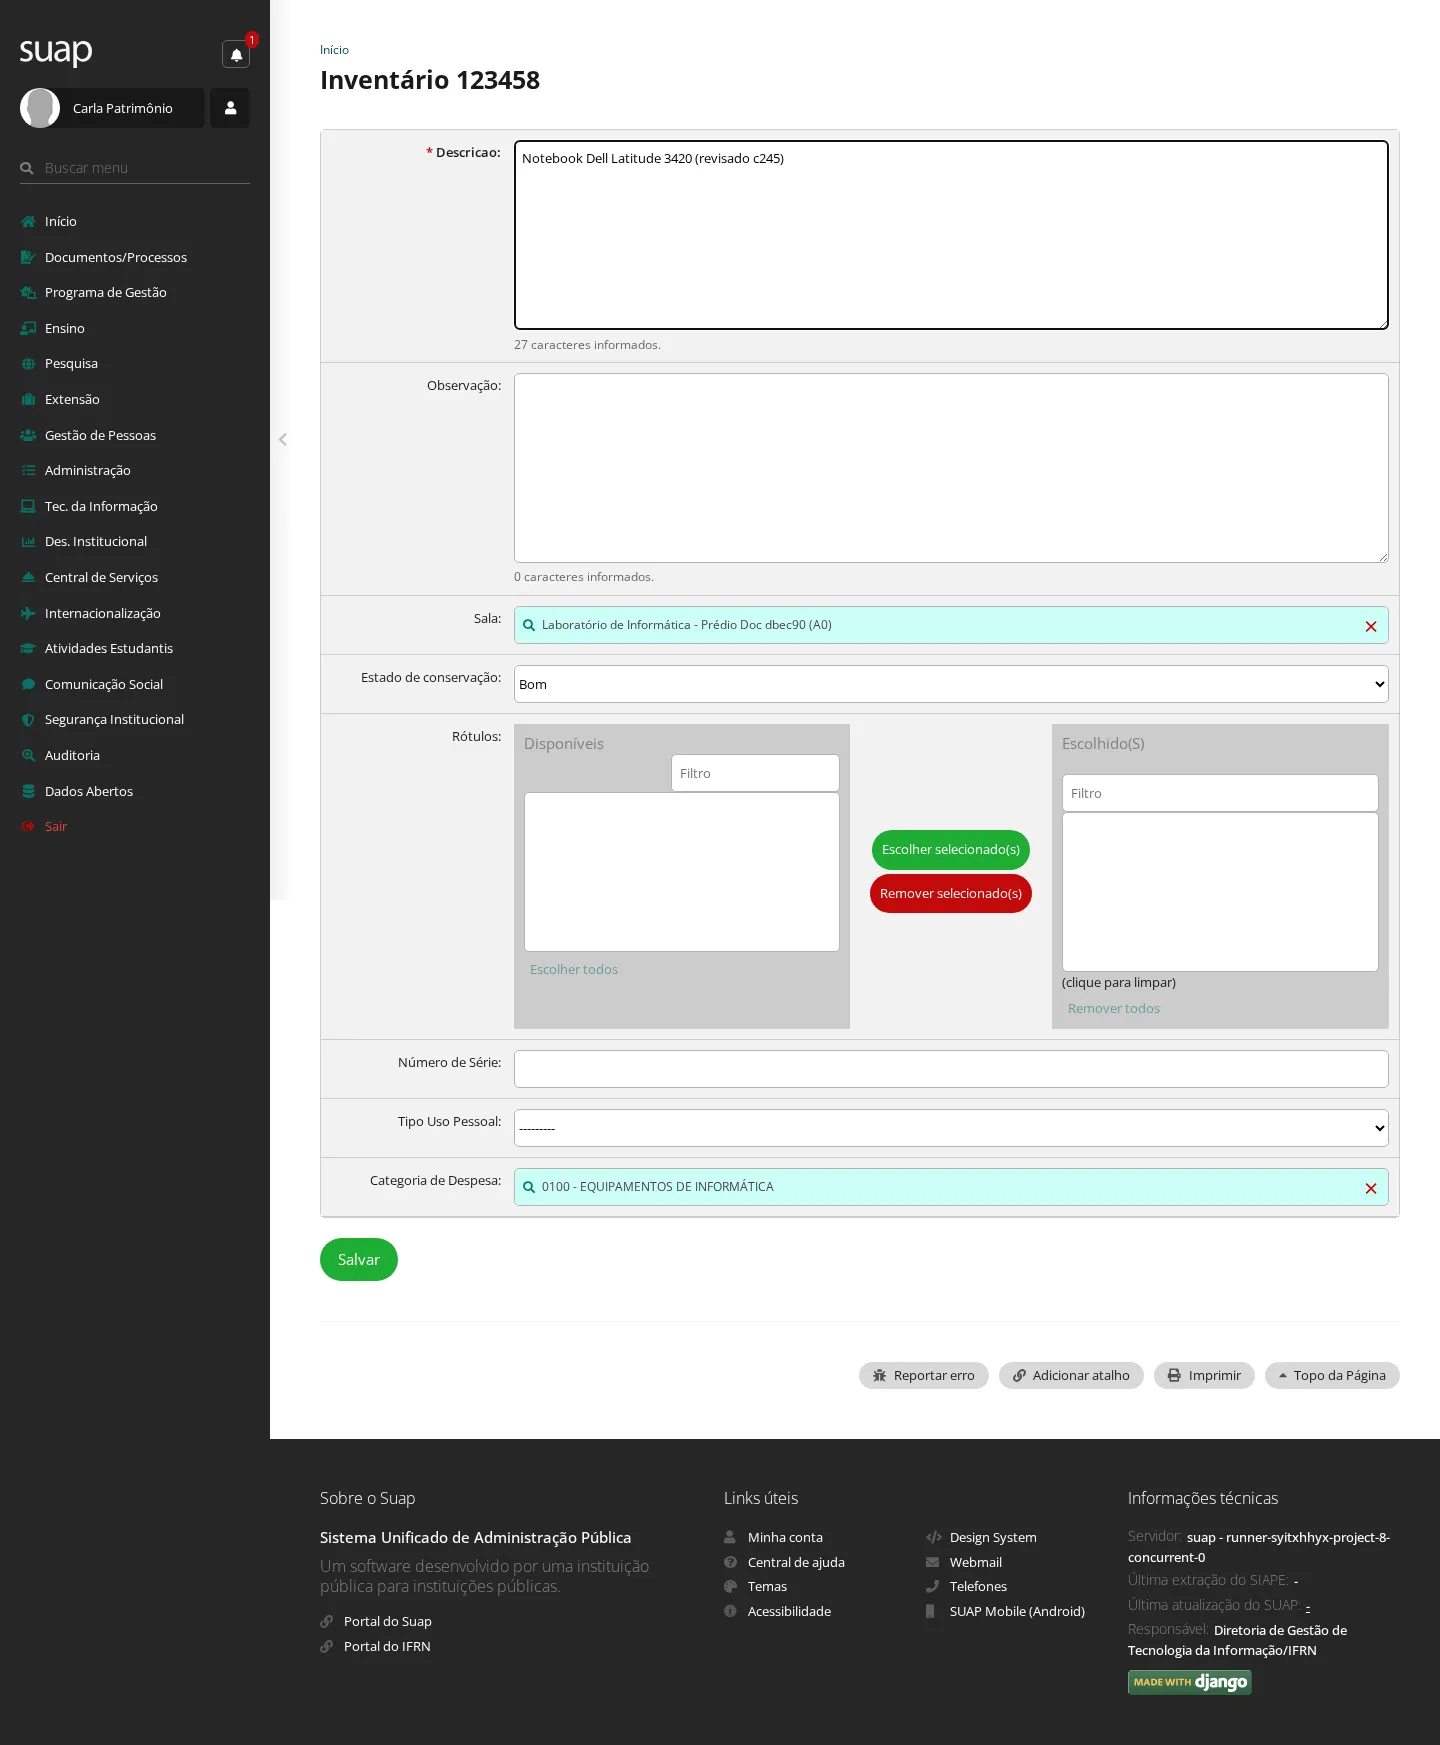Click the user profile icon button

tap(230, 108)
